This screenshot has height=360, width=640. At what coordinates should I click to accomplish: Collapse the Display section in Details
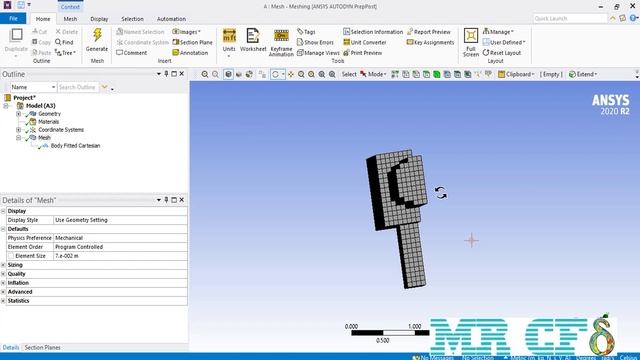pyautogui.click(x=3, y=211)
